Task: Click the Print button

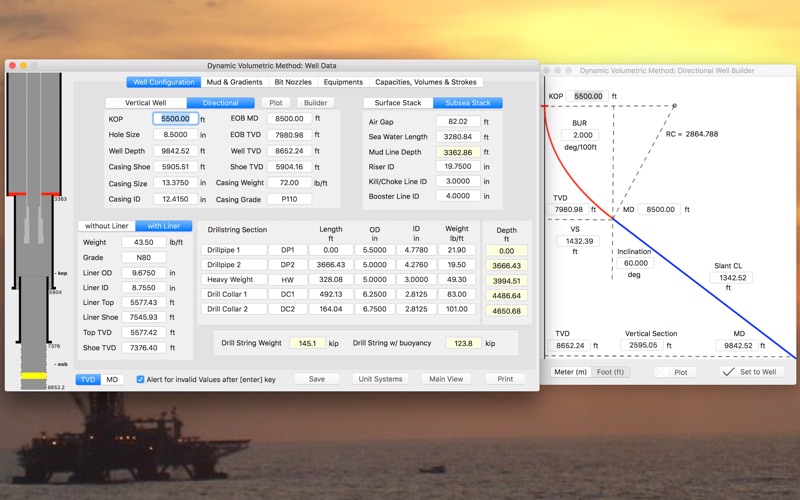Action: pyautogui.click(x=505, y=379)
